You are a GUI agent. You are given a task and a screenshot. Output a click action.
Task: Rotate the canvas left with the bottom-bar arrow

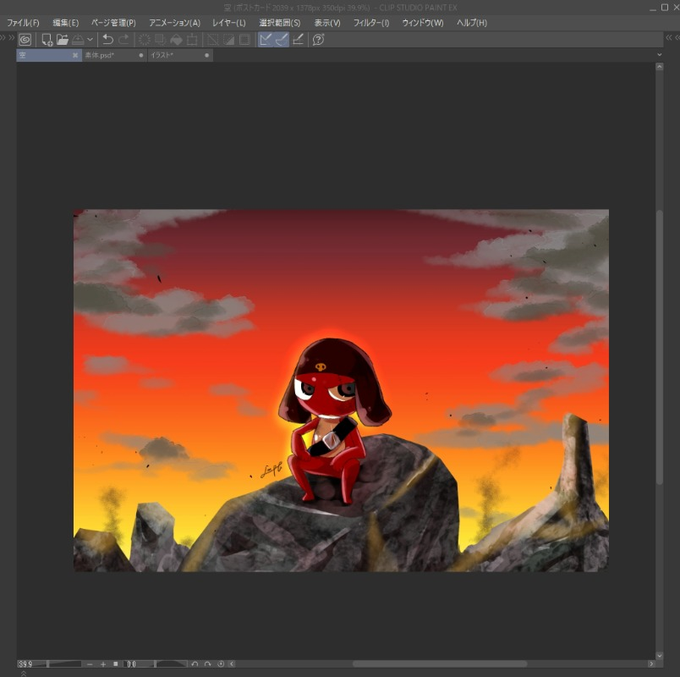pyautogui.click(x=195, y=664)
